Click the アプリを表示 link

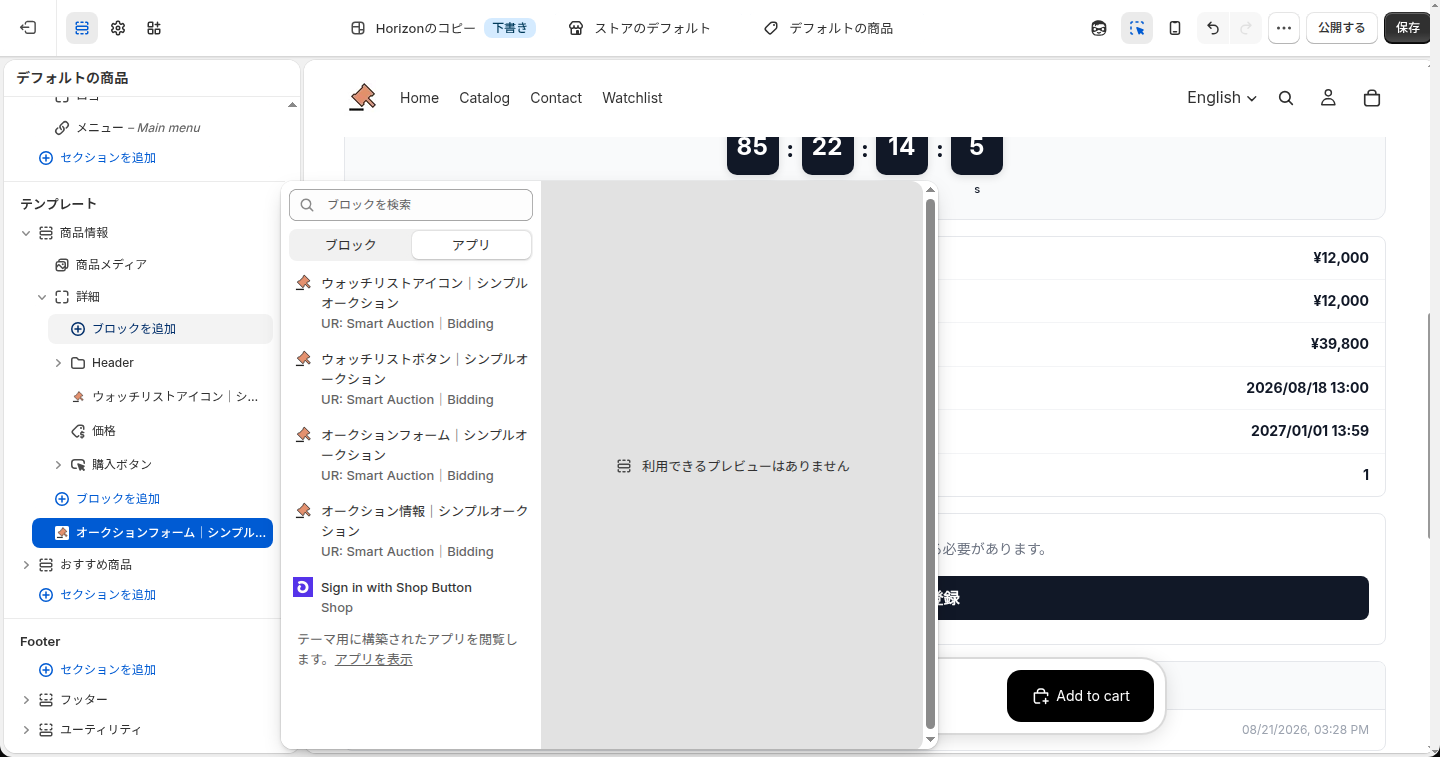point(374,660)
